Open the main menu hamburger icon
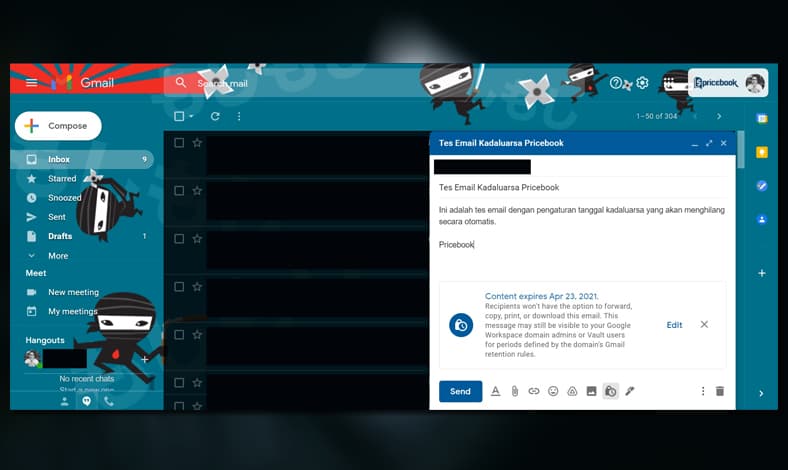Screen dimensions: 788x470 [x=31, y=82]
